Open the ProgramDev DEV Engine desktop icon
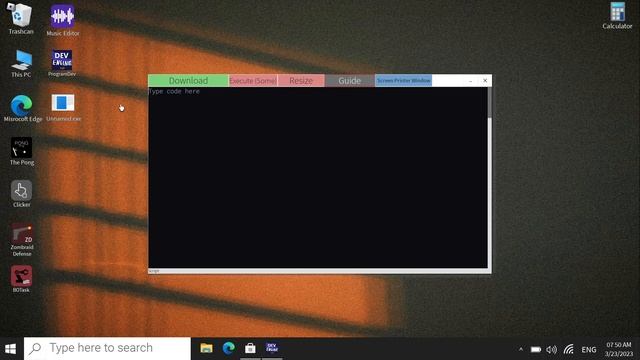This screenshot has height=360, width=640. pos(62,63)
